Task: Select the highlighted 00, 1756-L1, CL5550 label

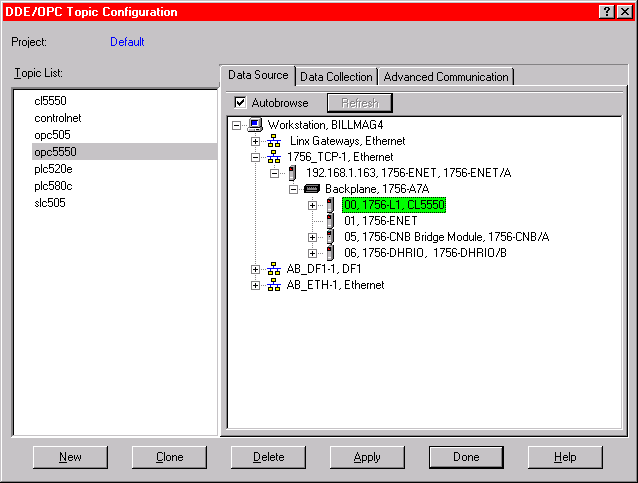Action: 394,205
